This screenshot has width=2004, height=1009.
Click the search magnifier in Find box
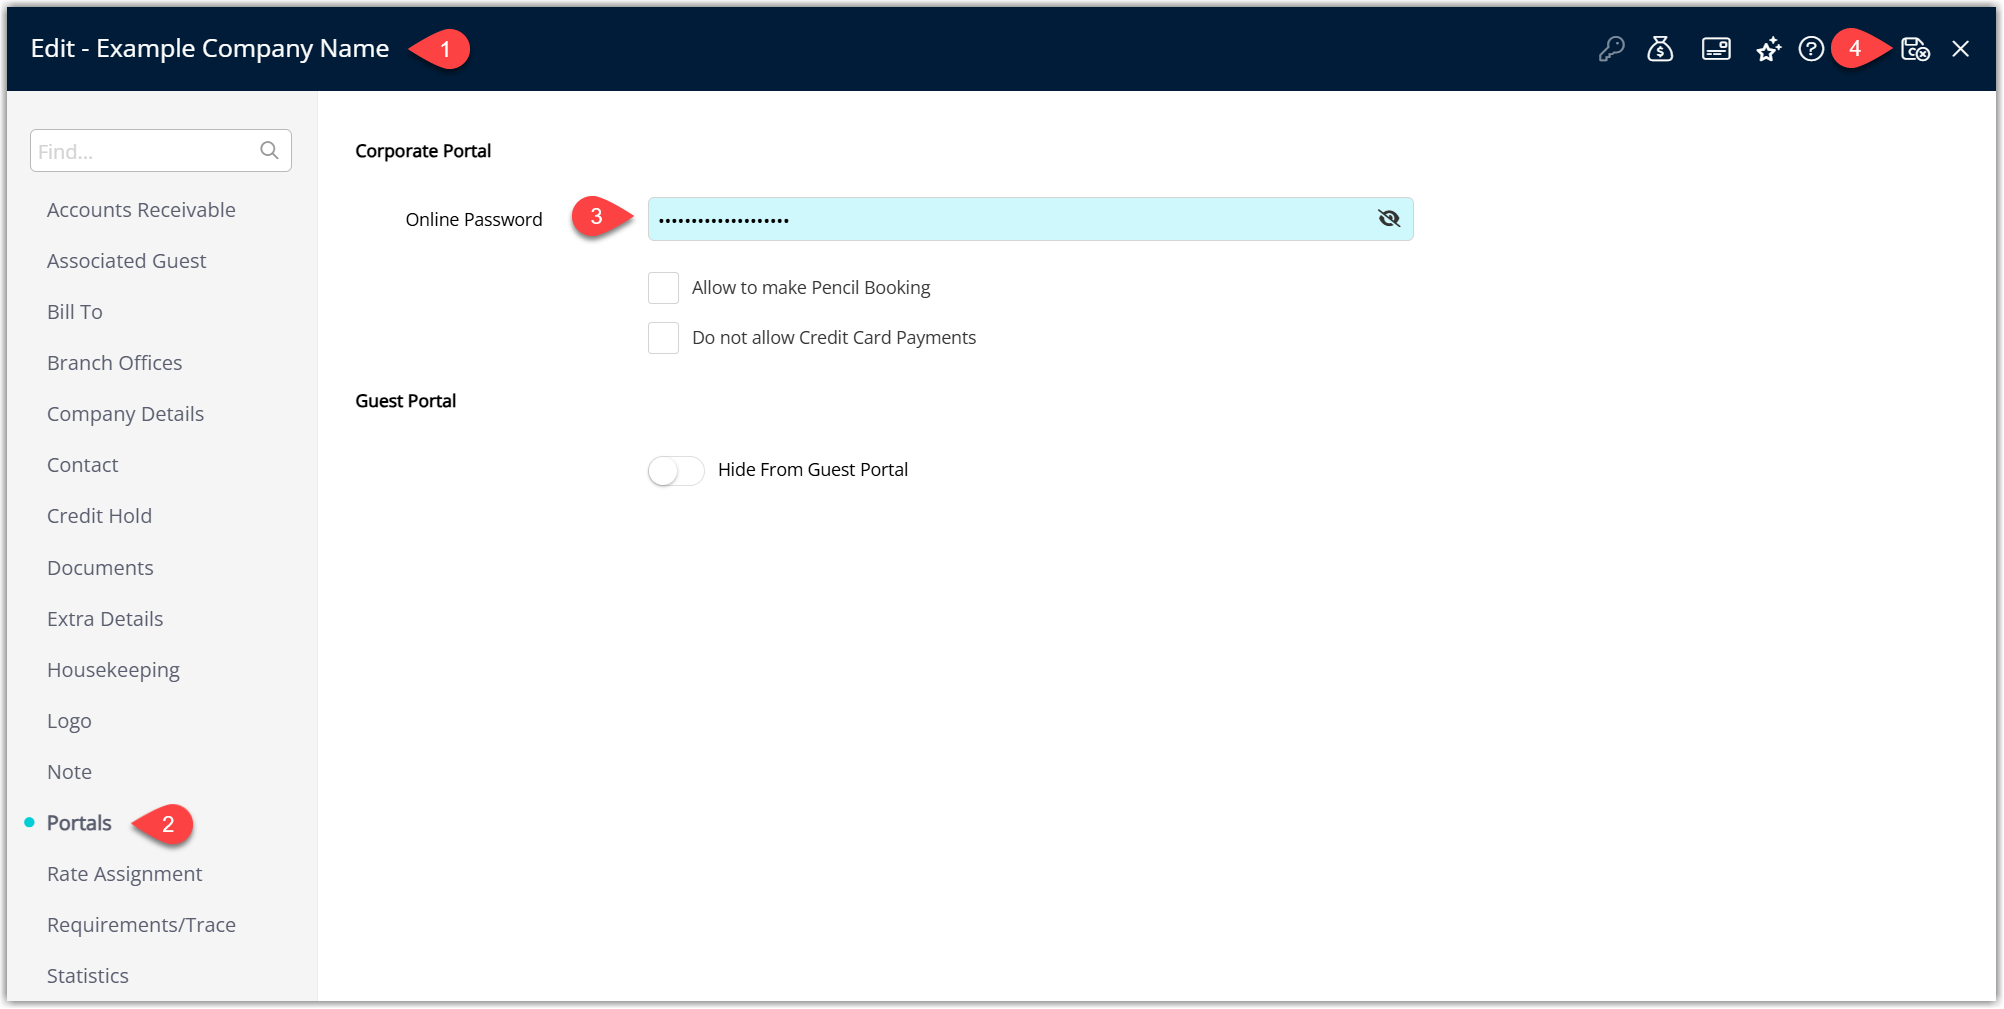pyautogui.click(x=269, y=151)
